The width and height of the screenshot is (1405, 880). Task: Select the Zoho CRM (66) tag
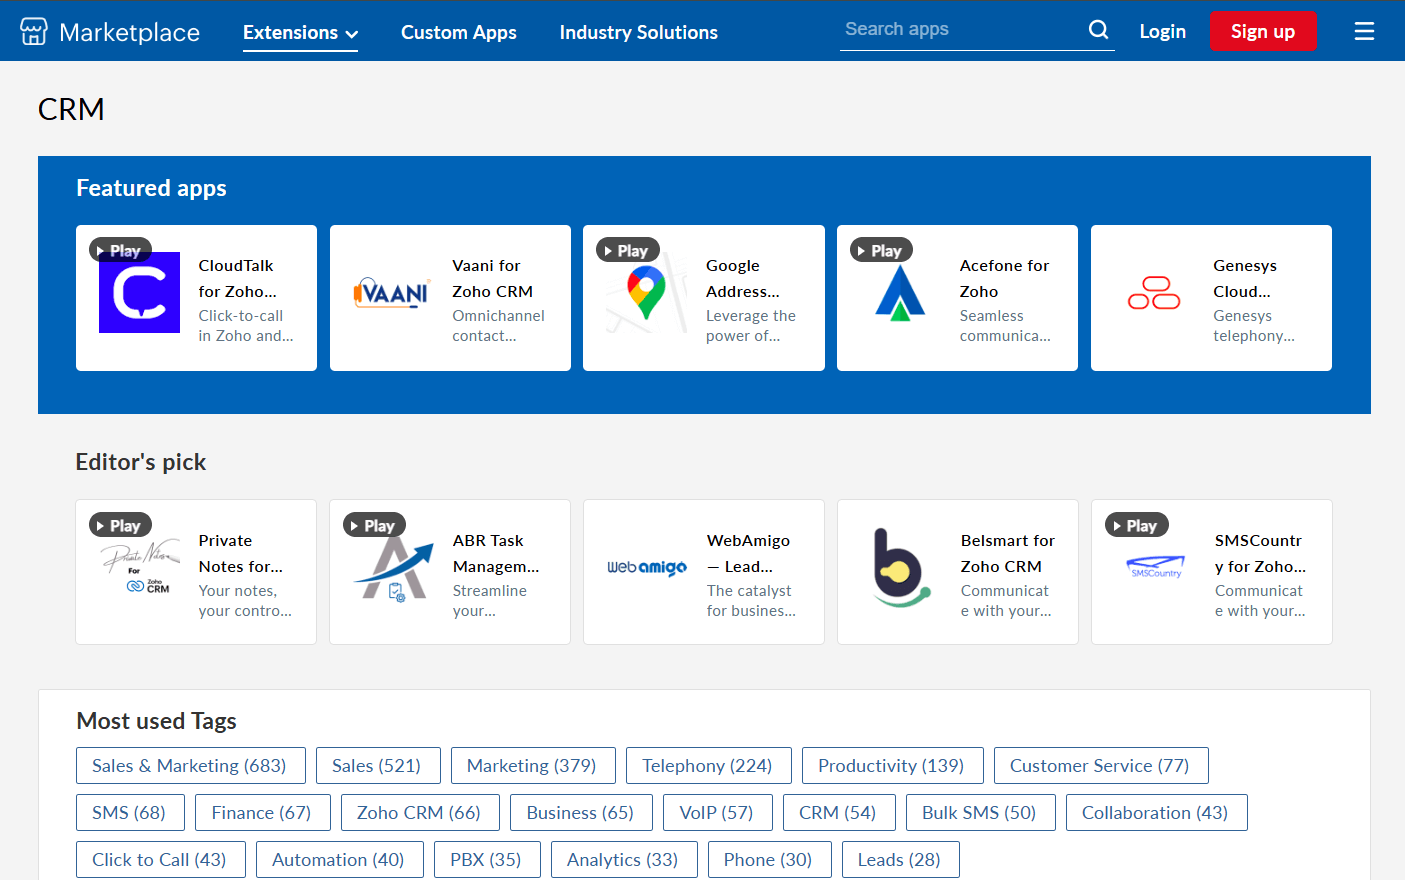point(420,813)
